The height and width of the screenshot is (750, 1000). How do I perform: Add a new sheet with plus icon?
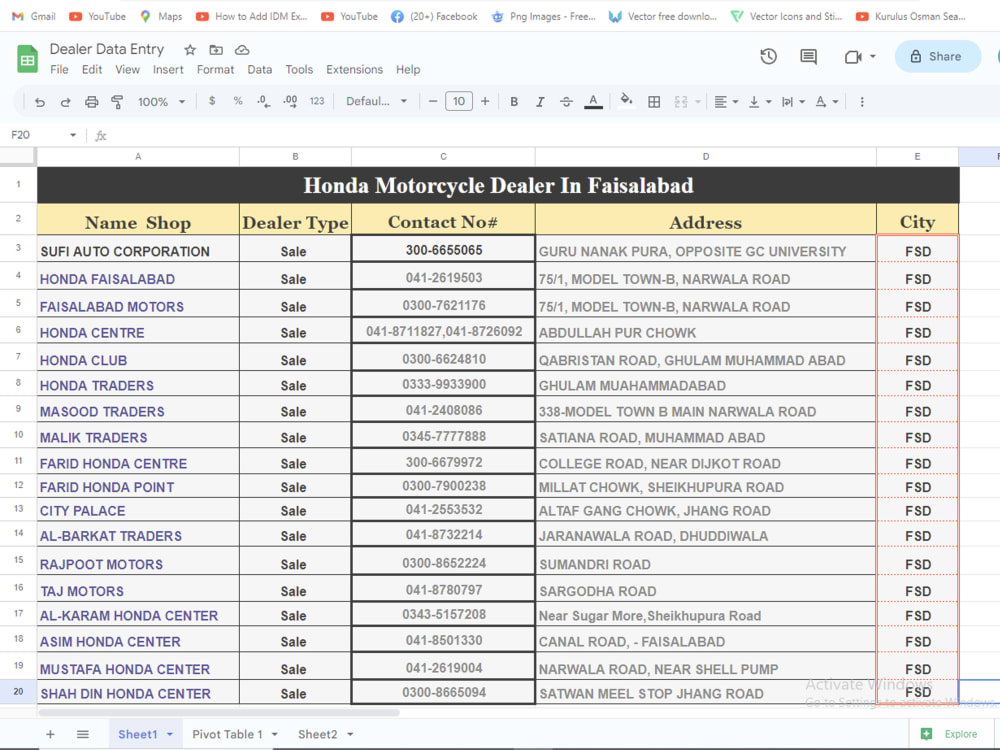50,735
